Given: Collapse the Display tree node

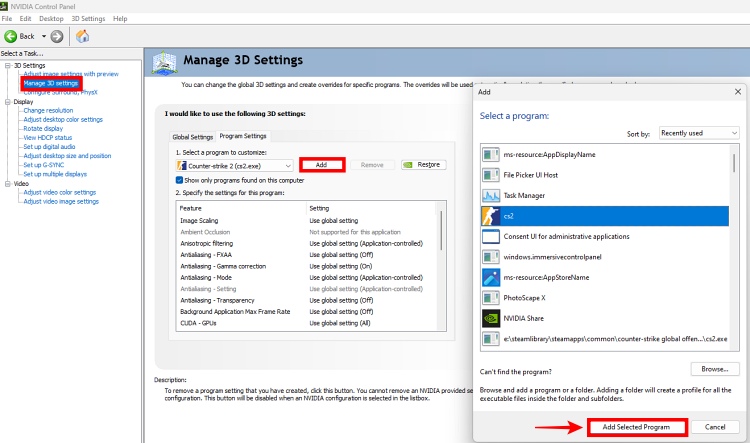Looking at the screenshot, I should point(6,101).
